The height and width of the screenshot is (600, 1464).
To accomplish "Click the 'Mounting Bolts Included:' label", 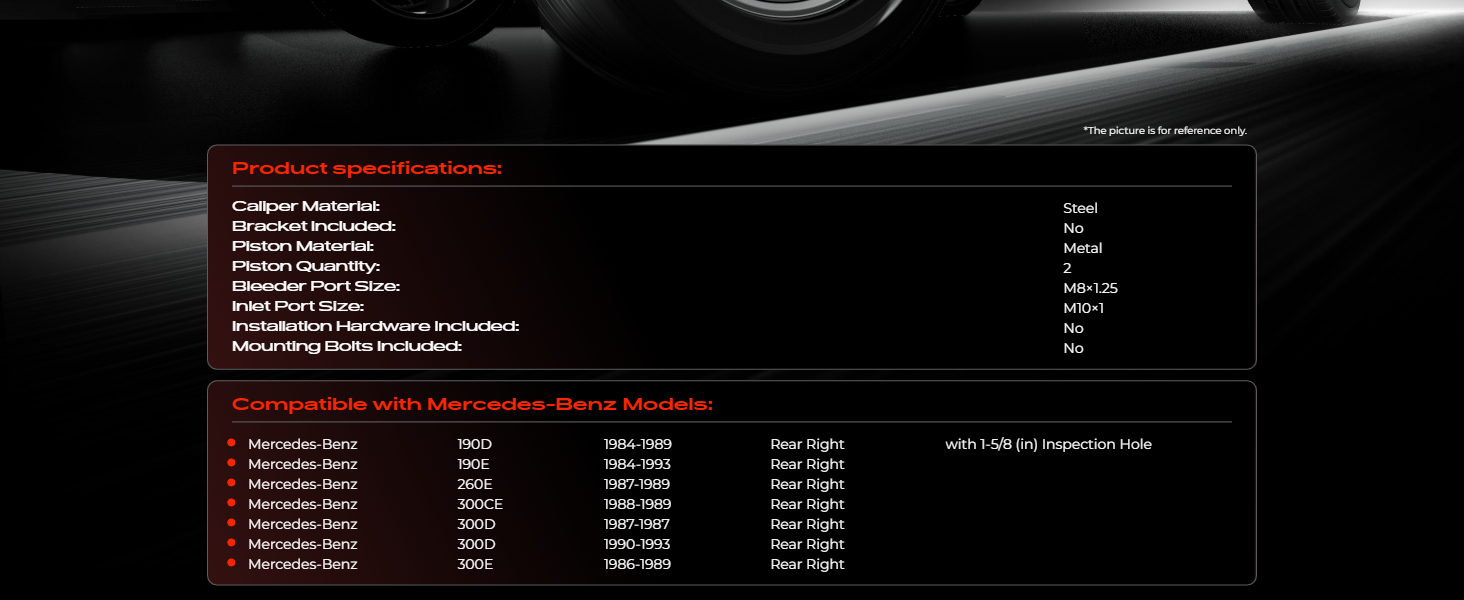I will click(x=347, y=347).
